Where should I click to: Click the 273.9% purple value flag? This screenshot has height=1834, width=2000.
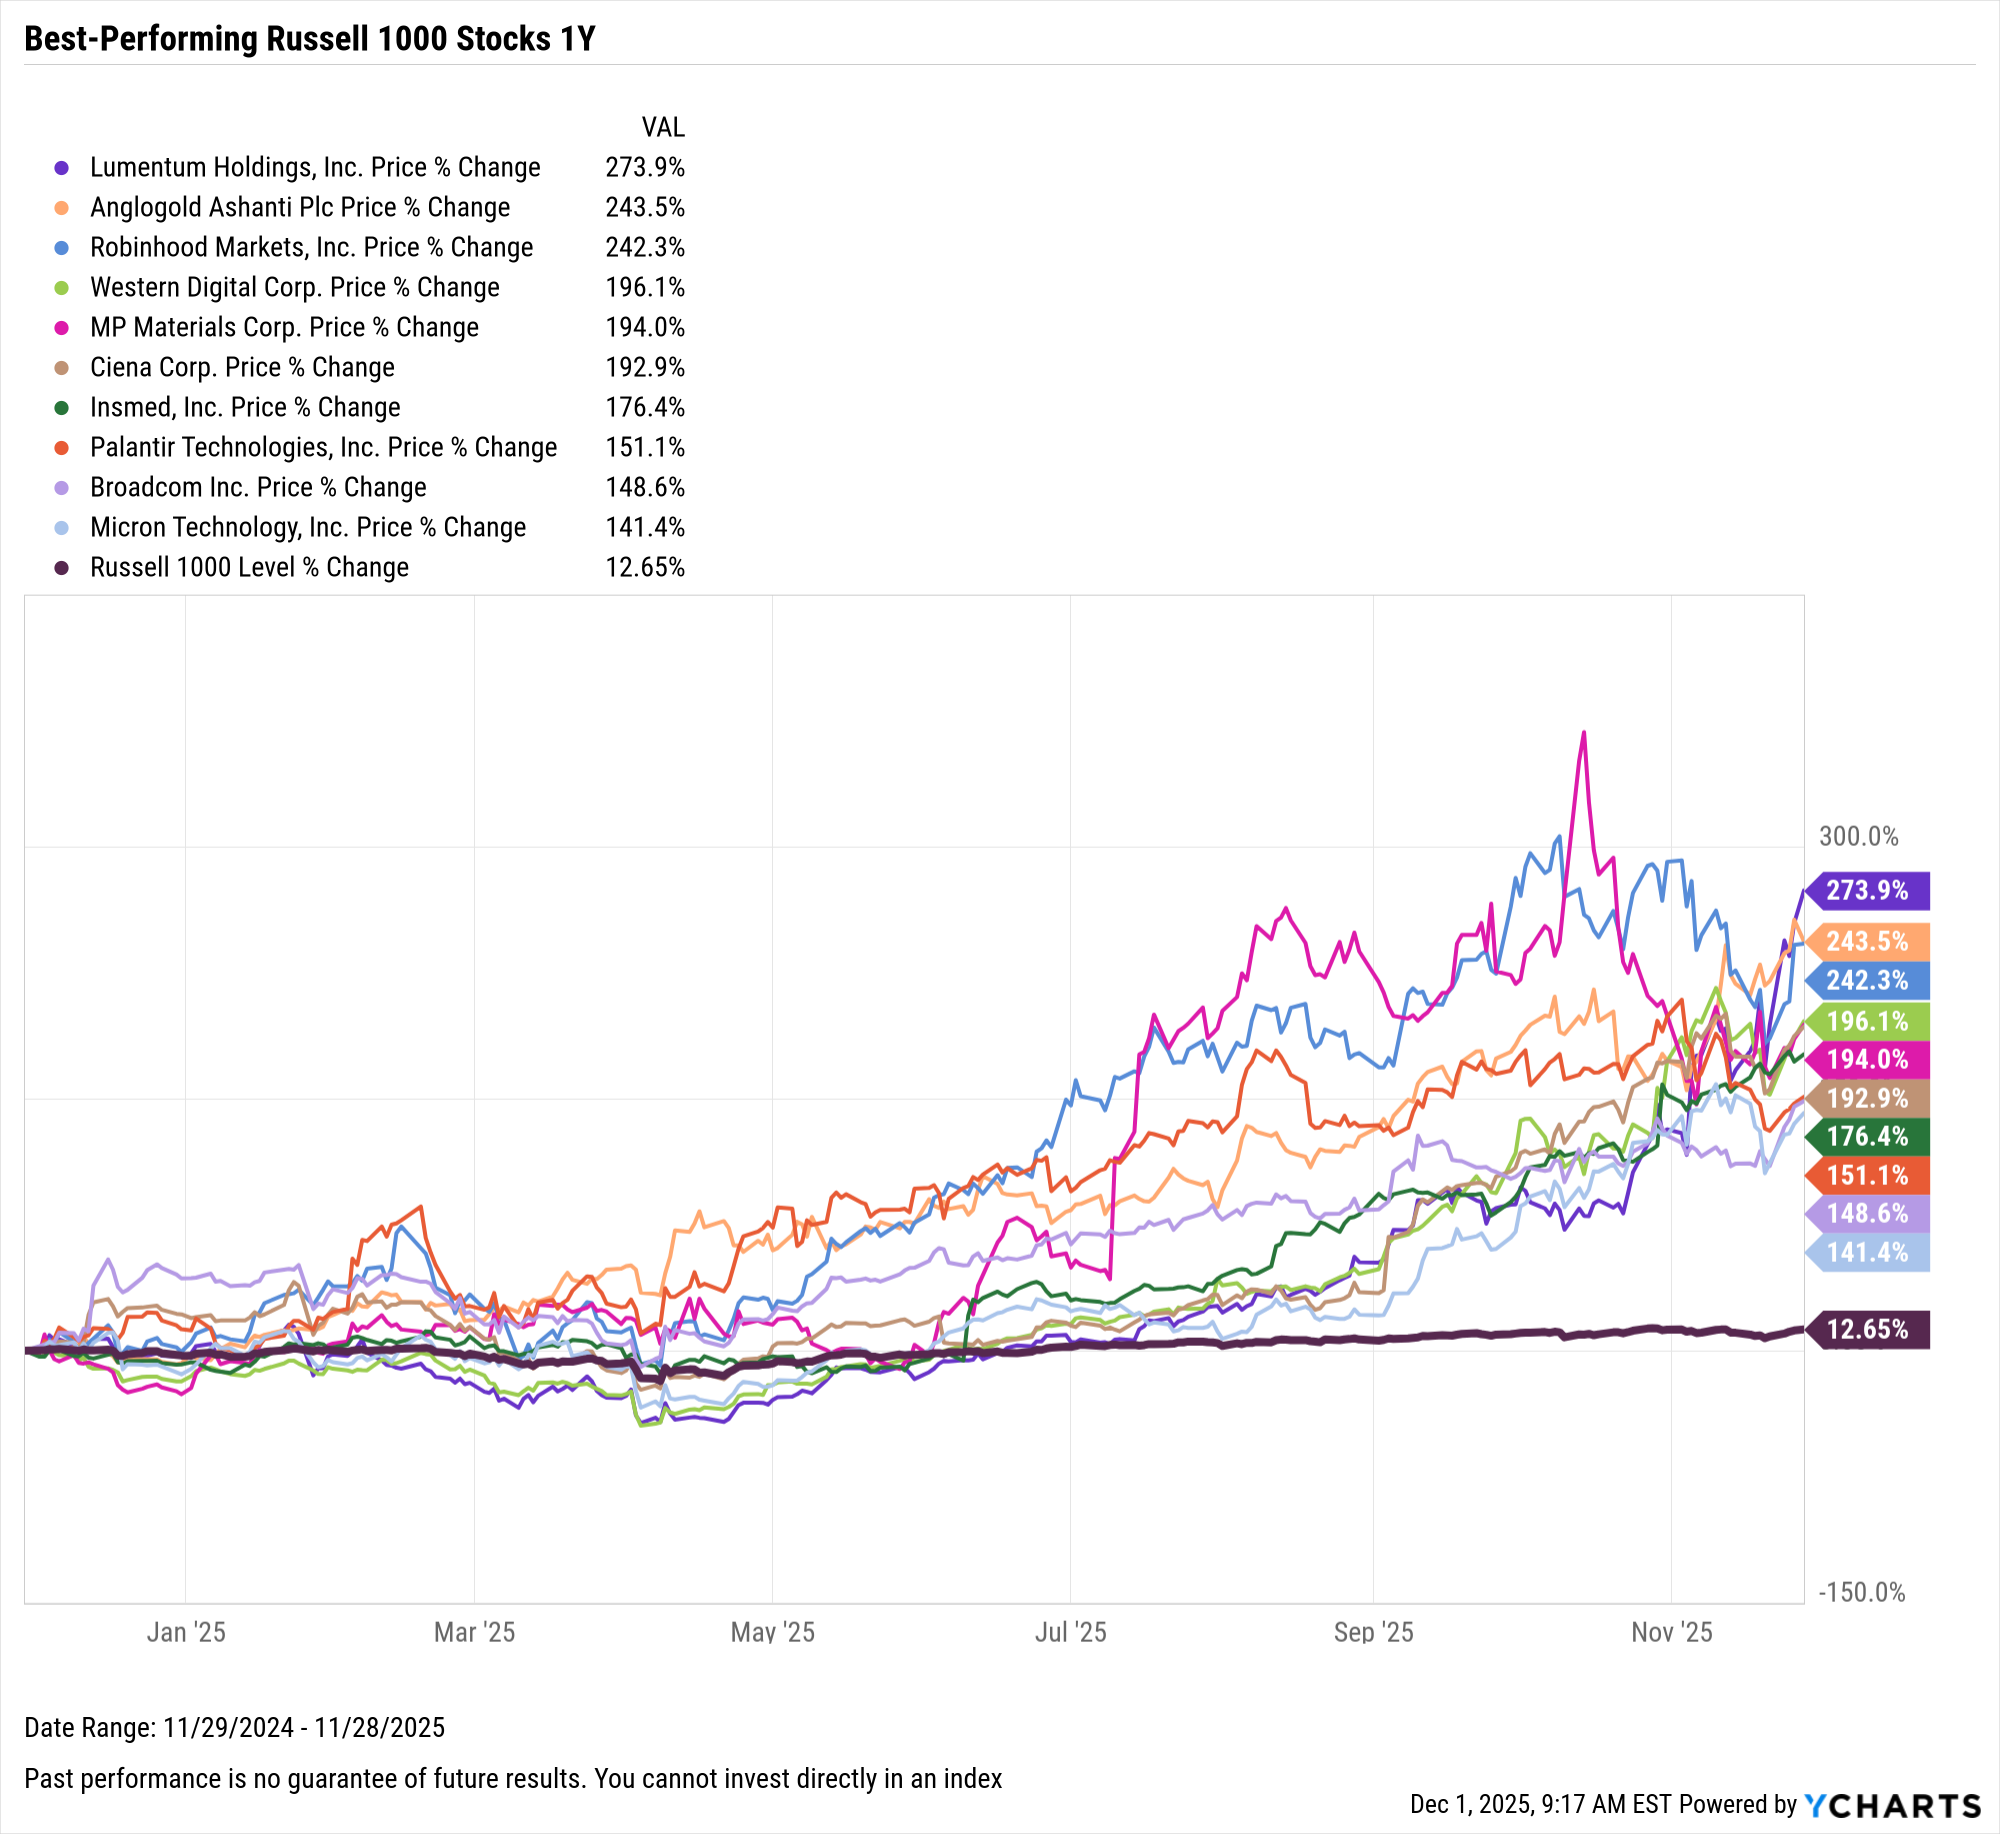pyautogui.click(x=1867, y=890)
